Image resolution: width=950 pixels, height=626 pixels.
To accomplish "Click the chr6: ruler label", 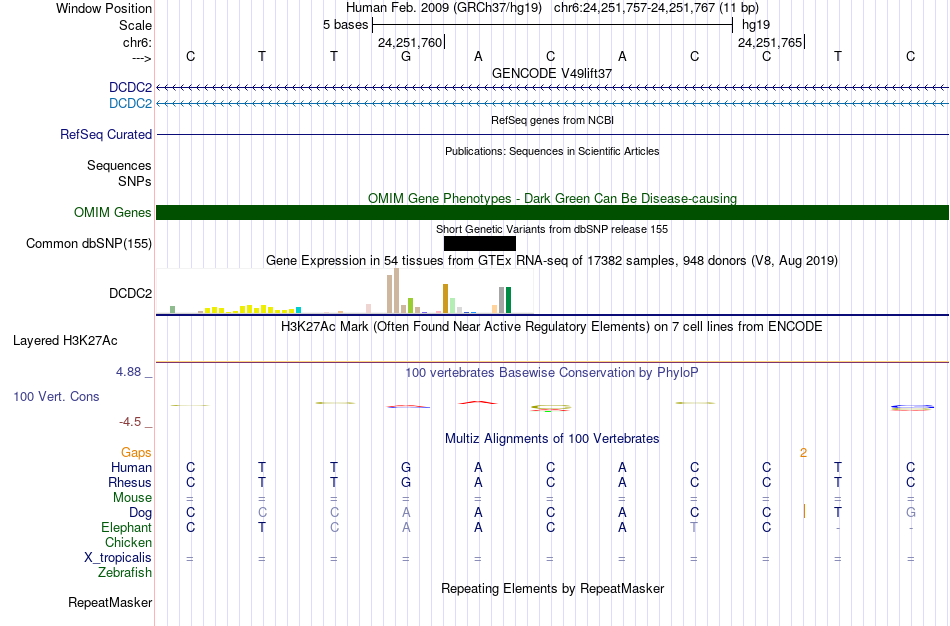I will tap(138, 42).
